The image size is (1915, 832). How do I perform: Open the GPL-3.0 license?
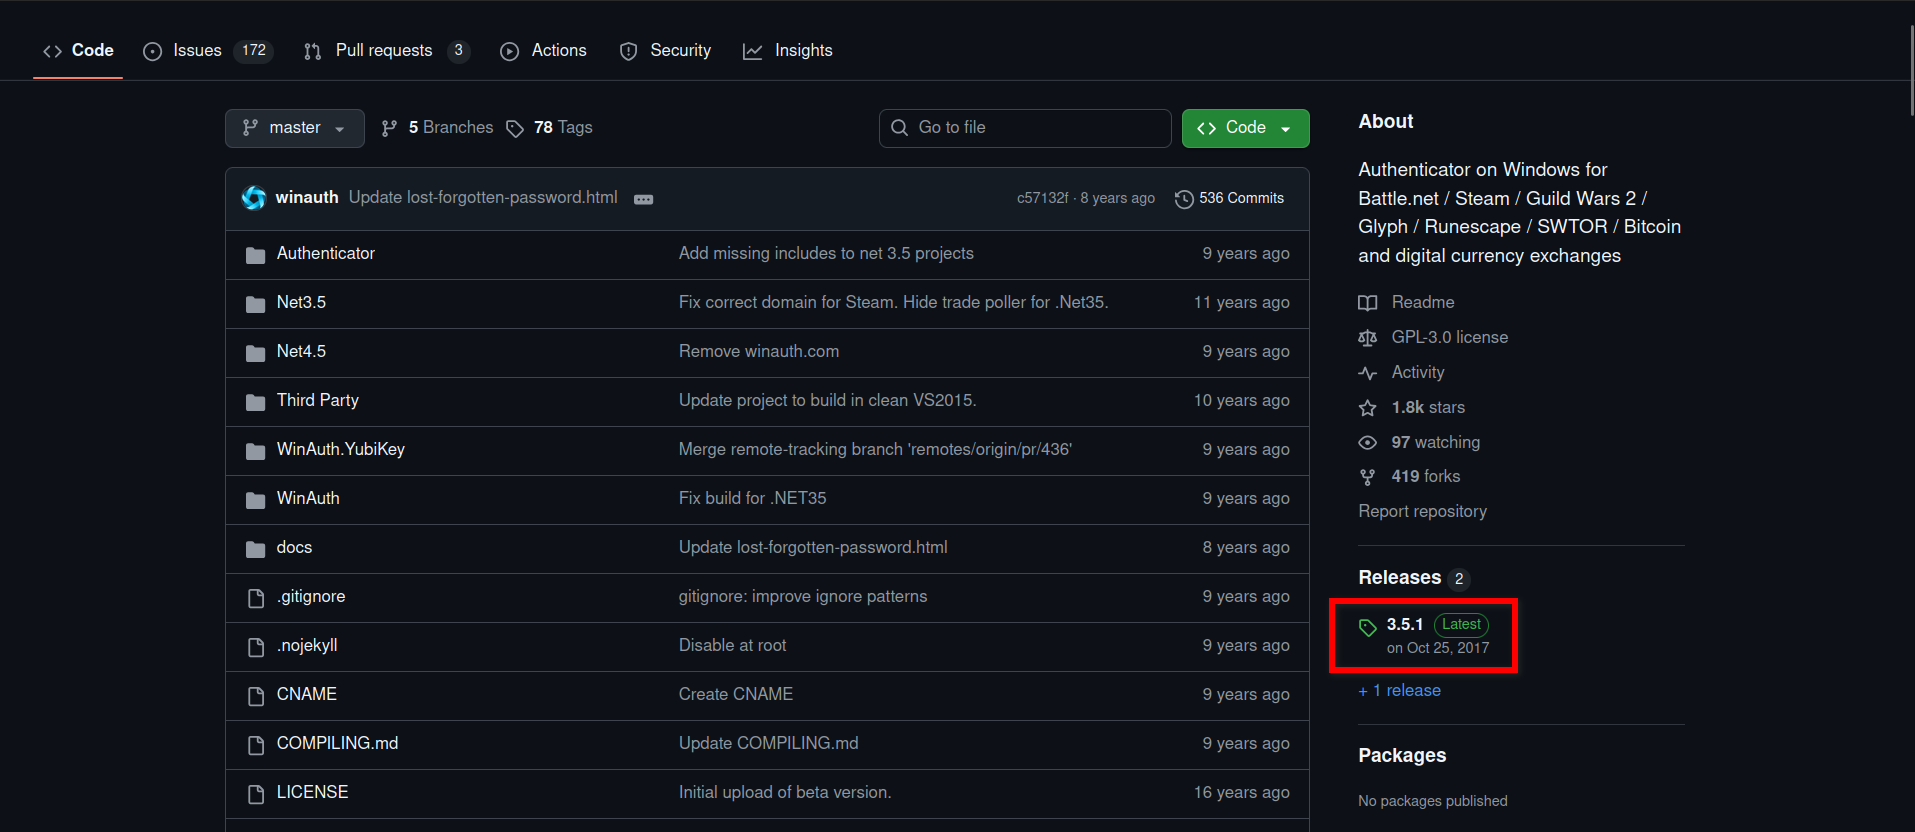tap(1448, 337)
